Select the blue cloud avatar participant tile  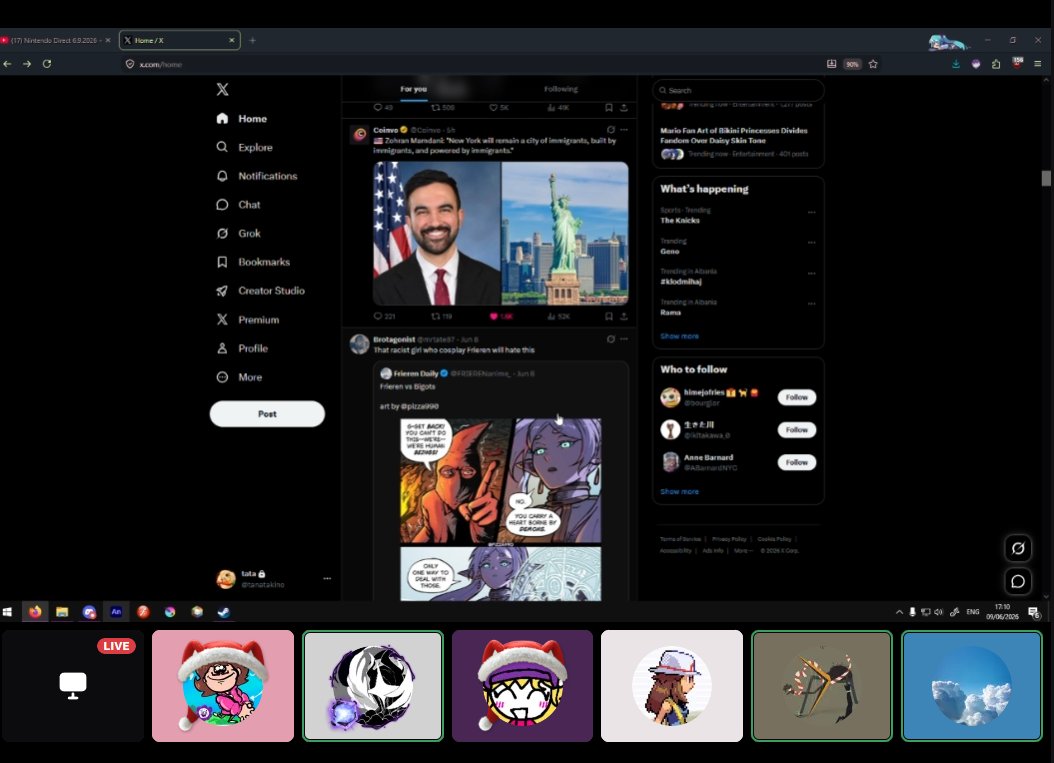point(971,686)
